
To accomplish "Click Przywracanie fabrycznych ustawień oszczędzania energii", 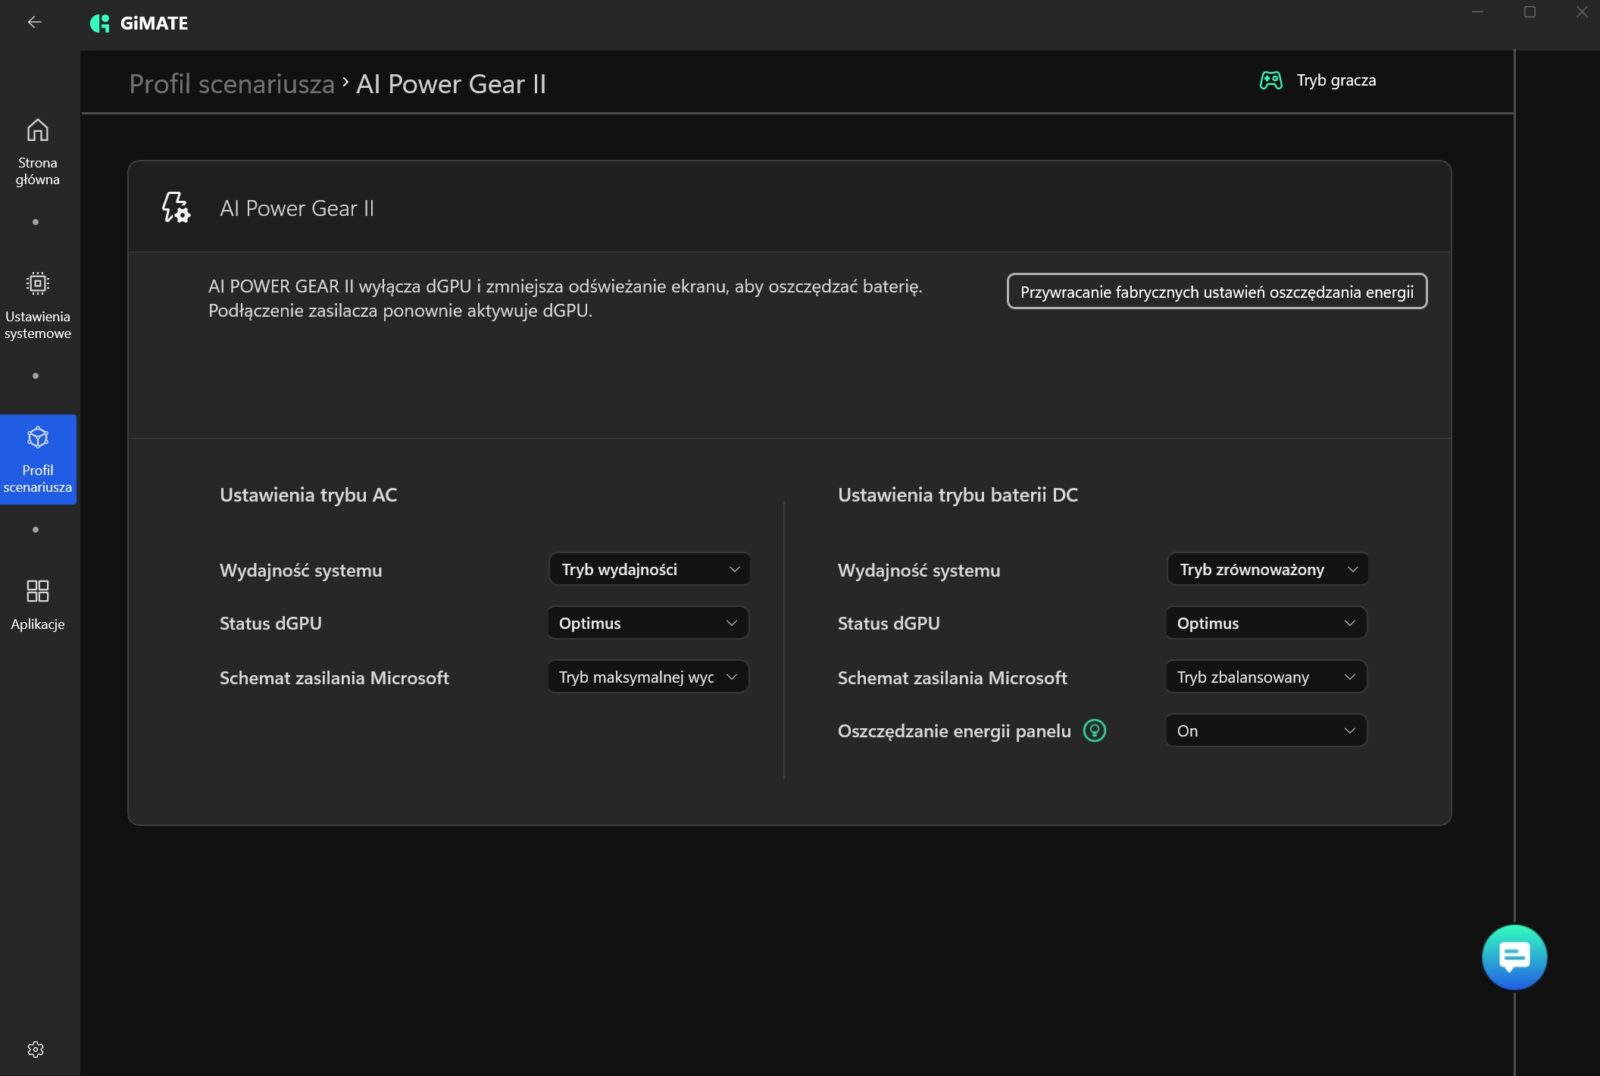I will pos(1216,292).
